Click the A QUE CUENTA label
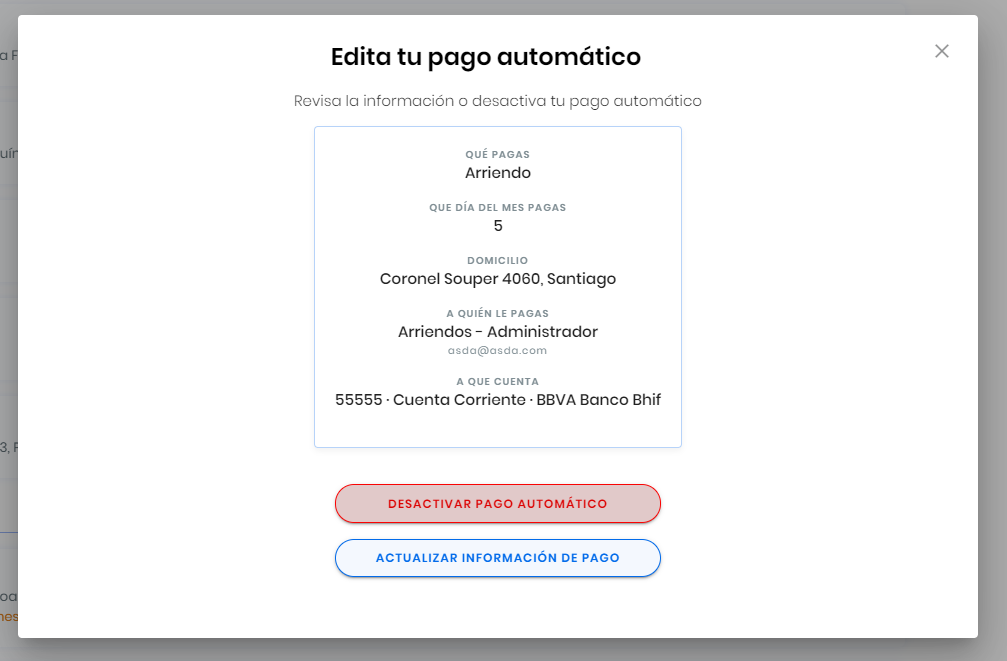 tap(497, 381)
